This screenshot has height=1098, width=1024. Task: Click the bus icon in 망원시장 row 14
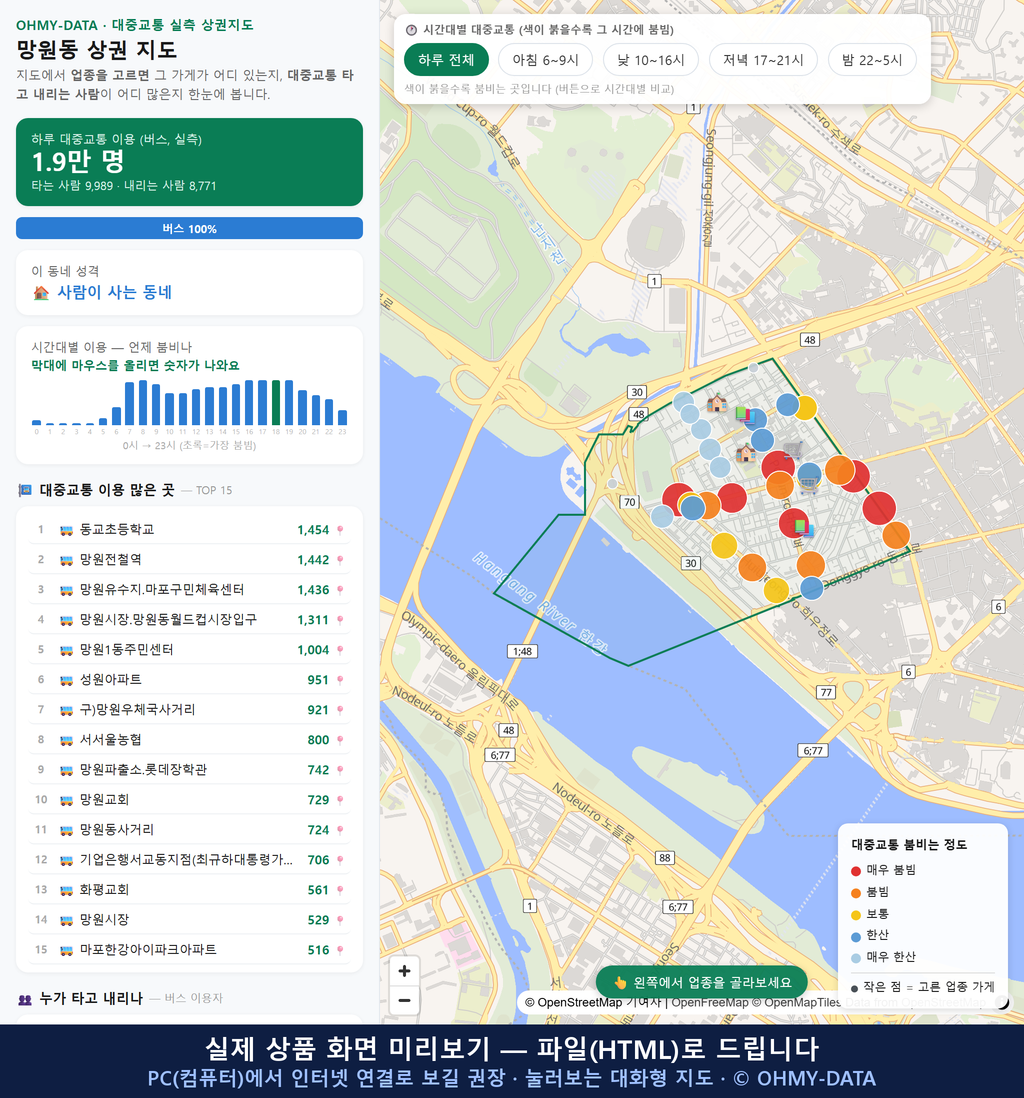67,920
